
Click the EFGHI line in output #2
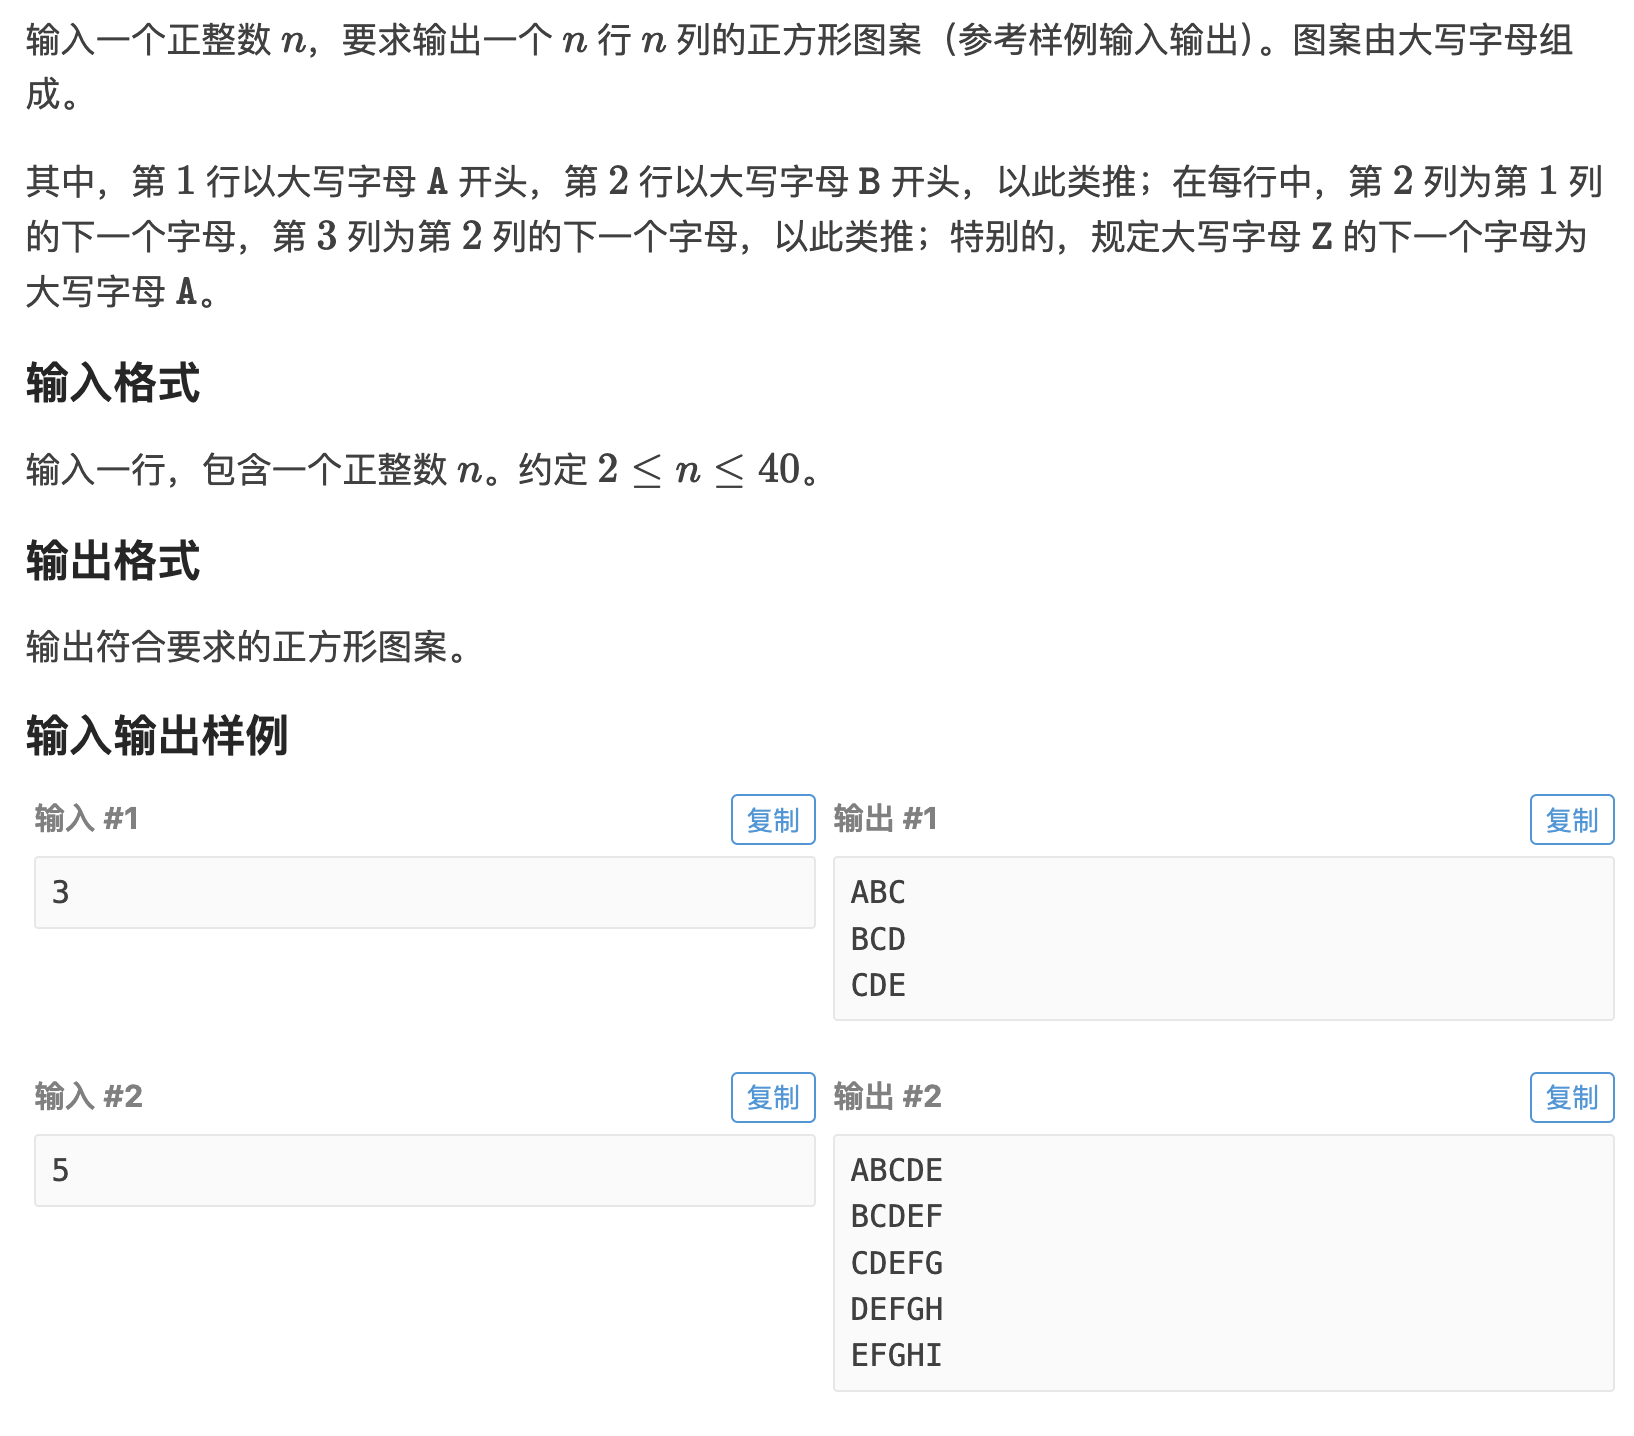(x=896, y=1355)
